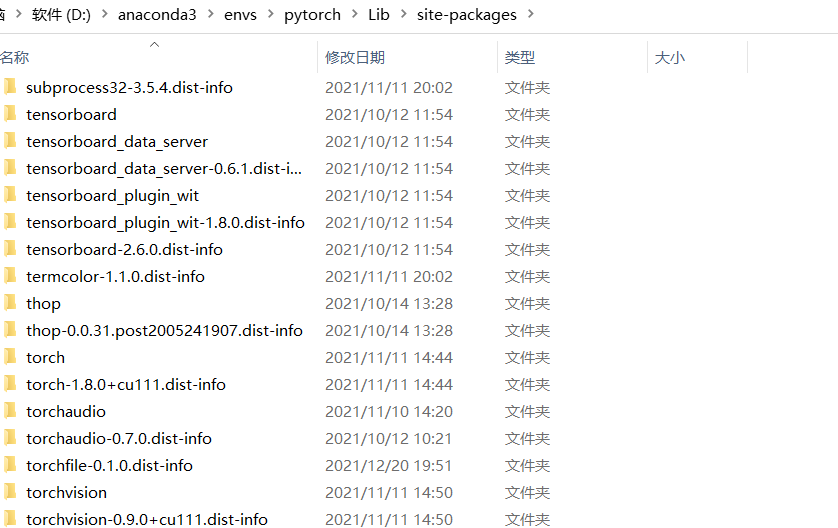Select the thop folder icon
This screenshot has height=528, width=838.
(x=10, y=302)
